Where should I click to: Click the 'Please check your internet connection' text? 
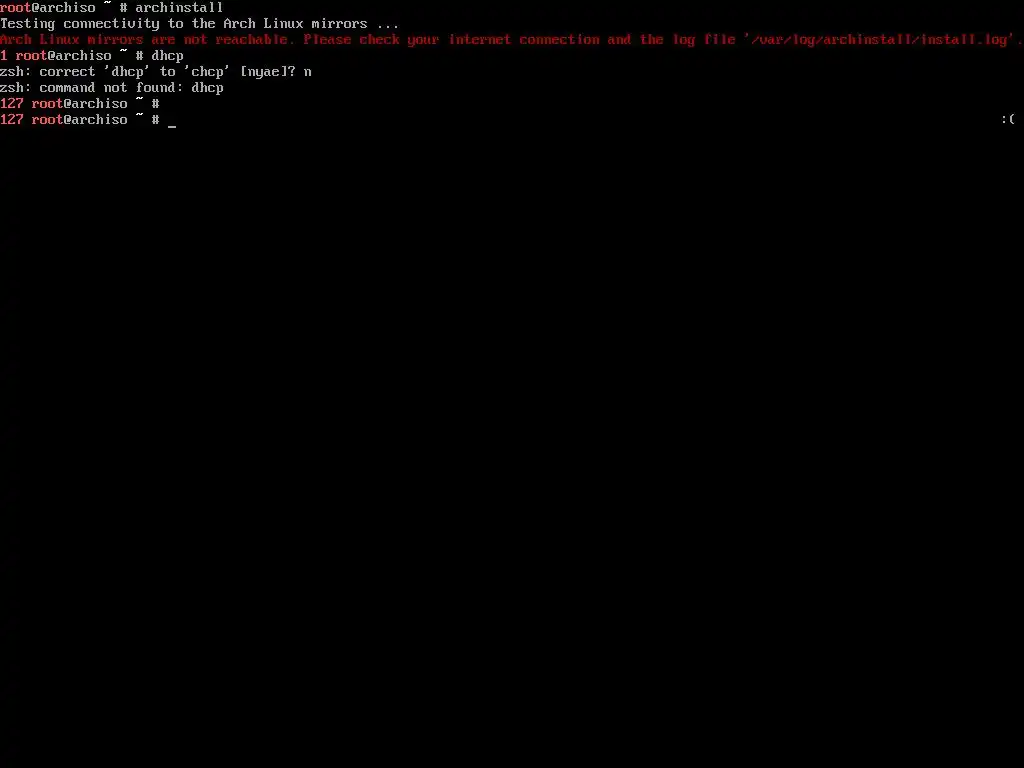(x=451, y=40)
